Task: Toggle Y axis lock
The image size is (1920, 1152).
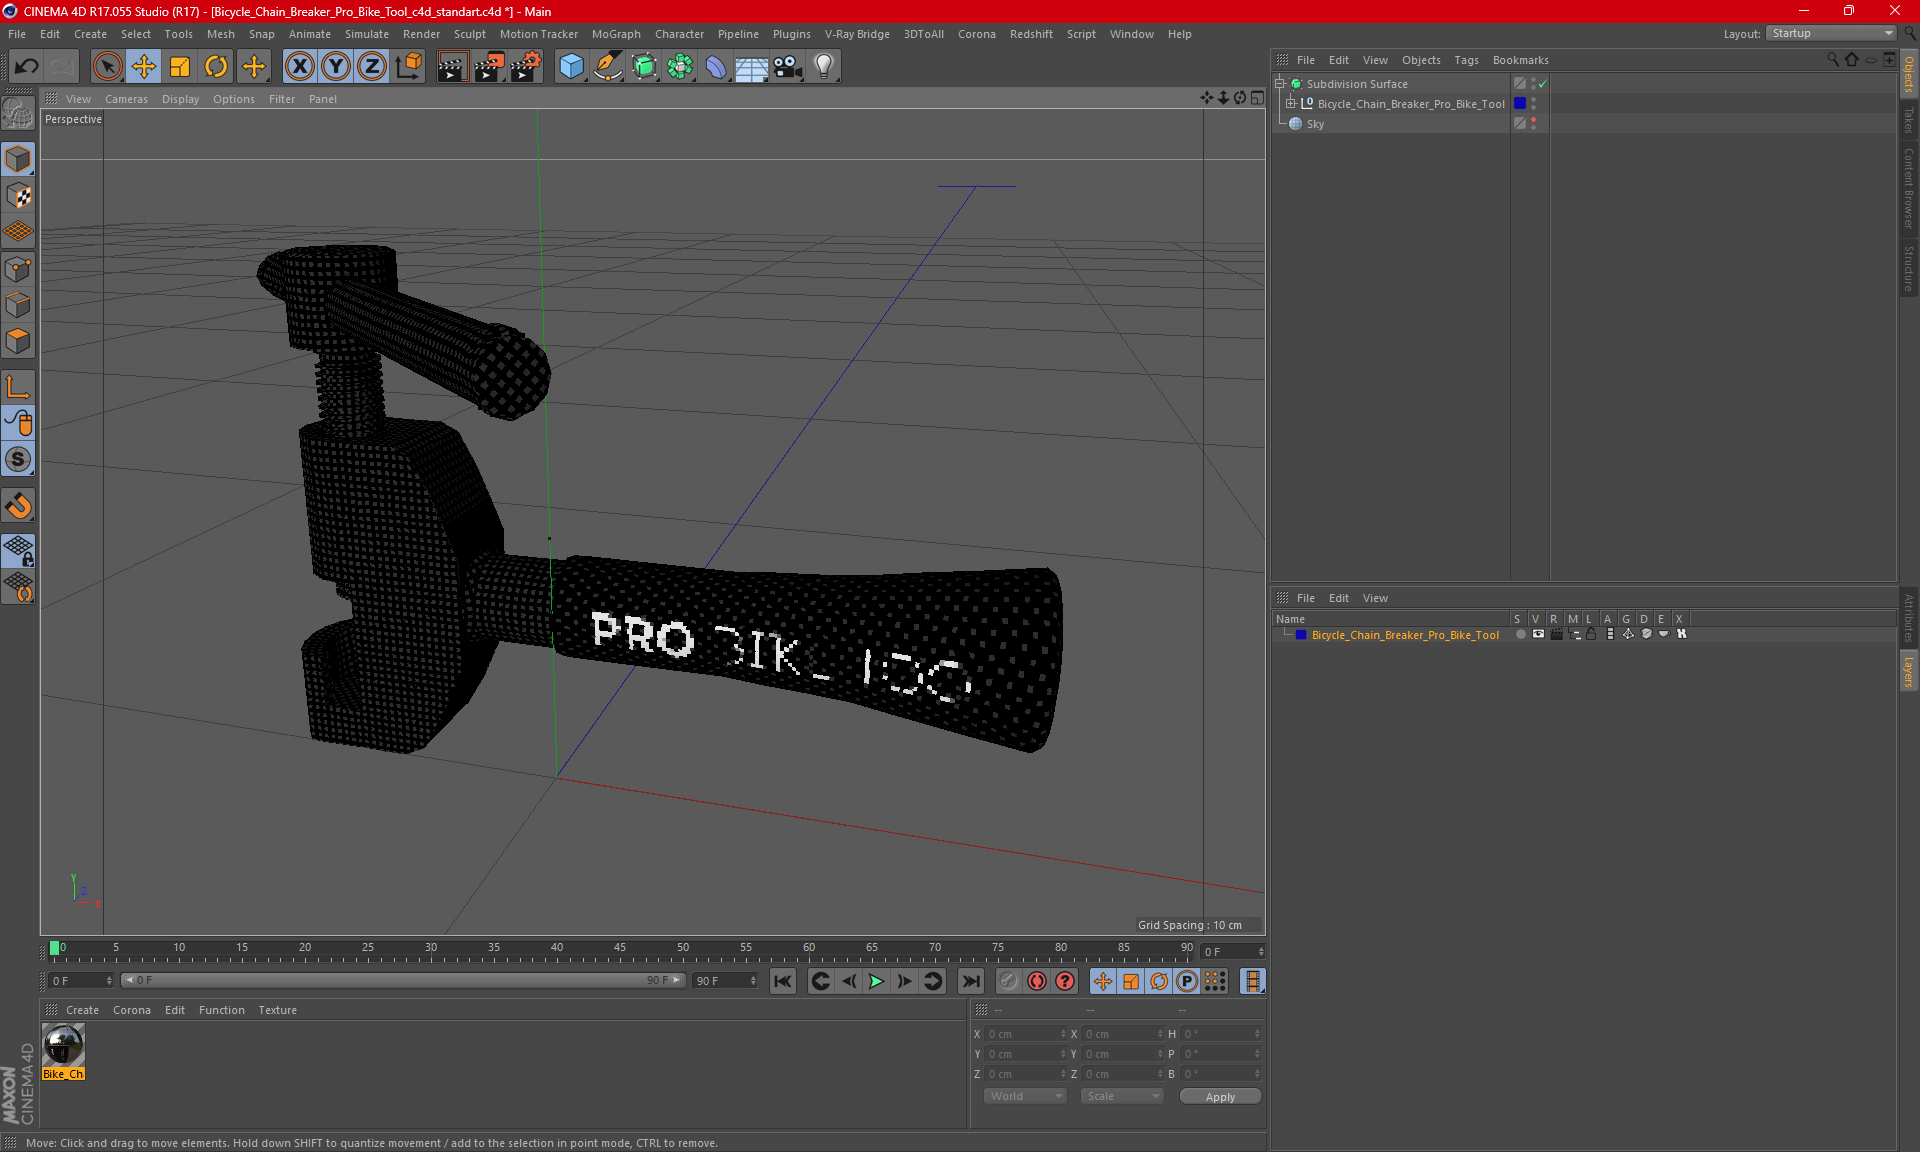Action: pyautogui.click(x=336, y=67)
